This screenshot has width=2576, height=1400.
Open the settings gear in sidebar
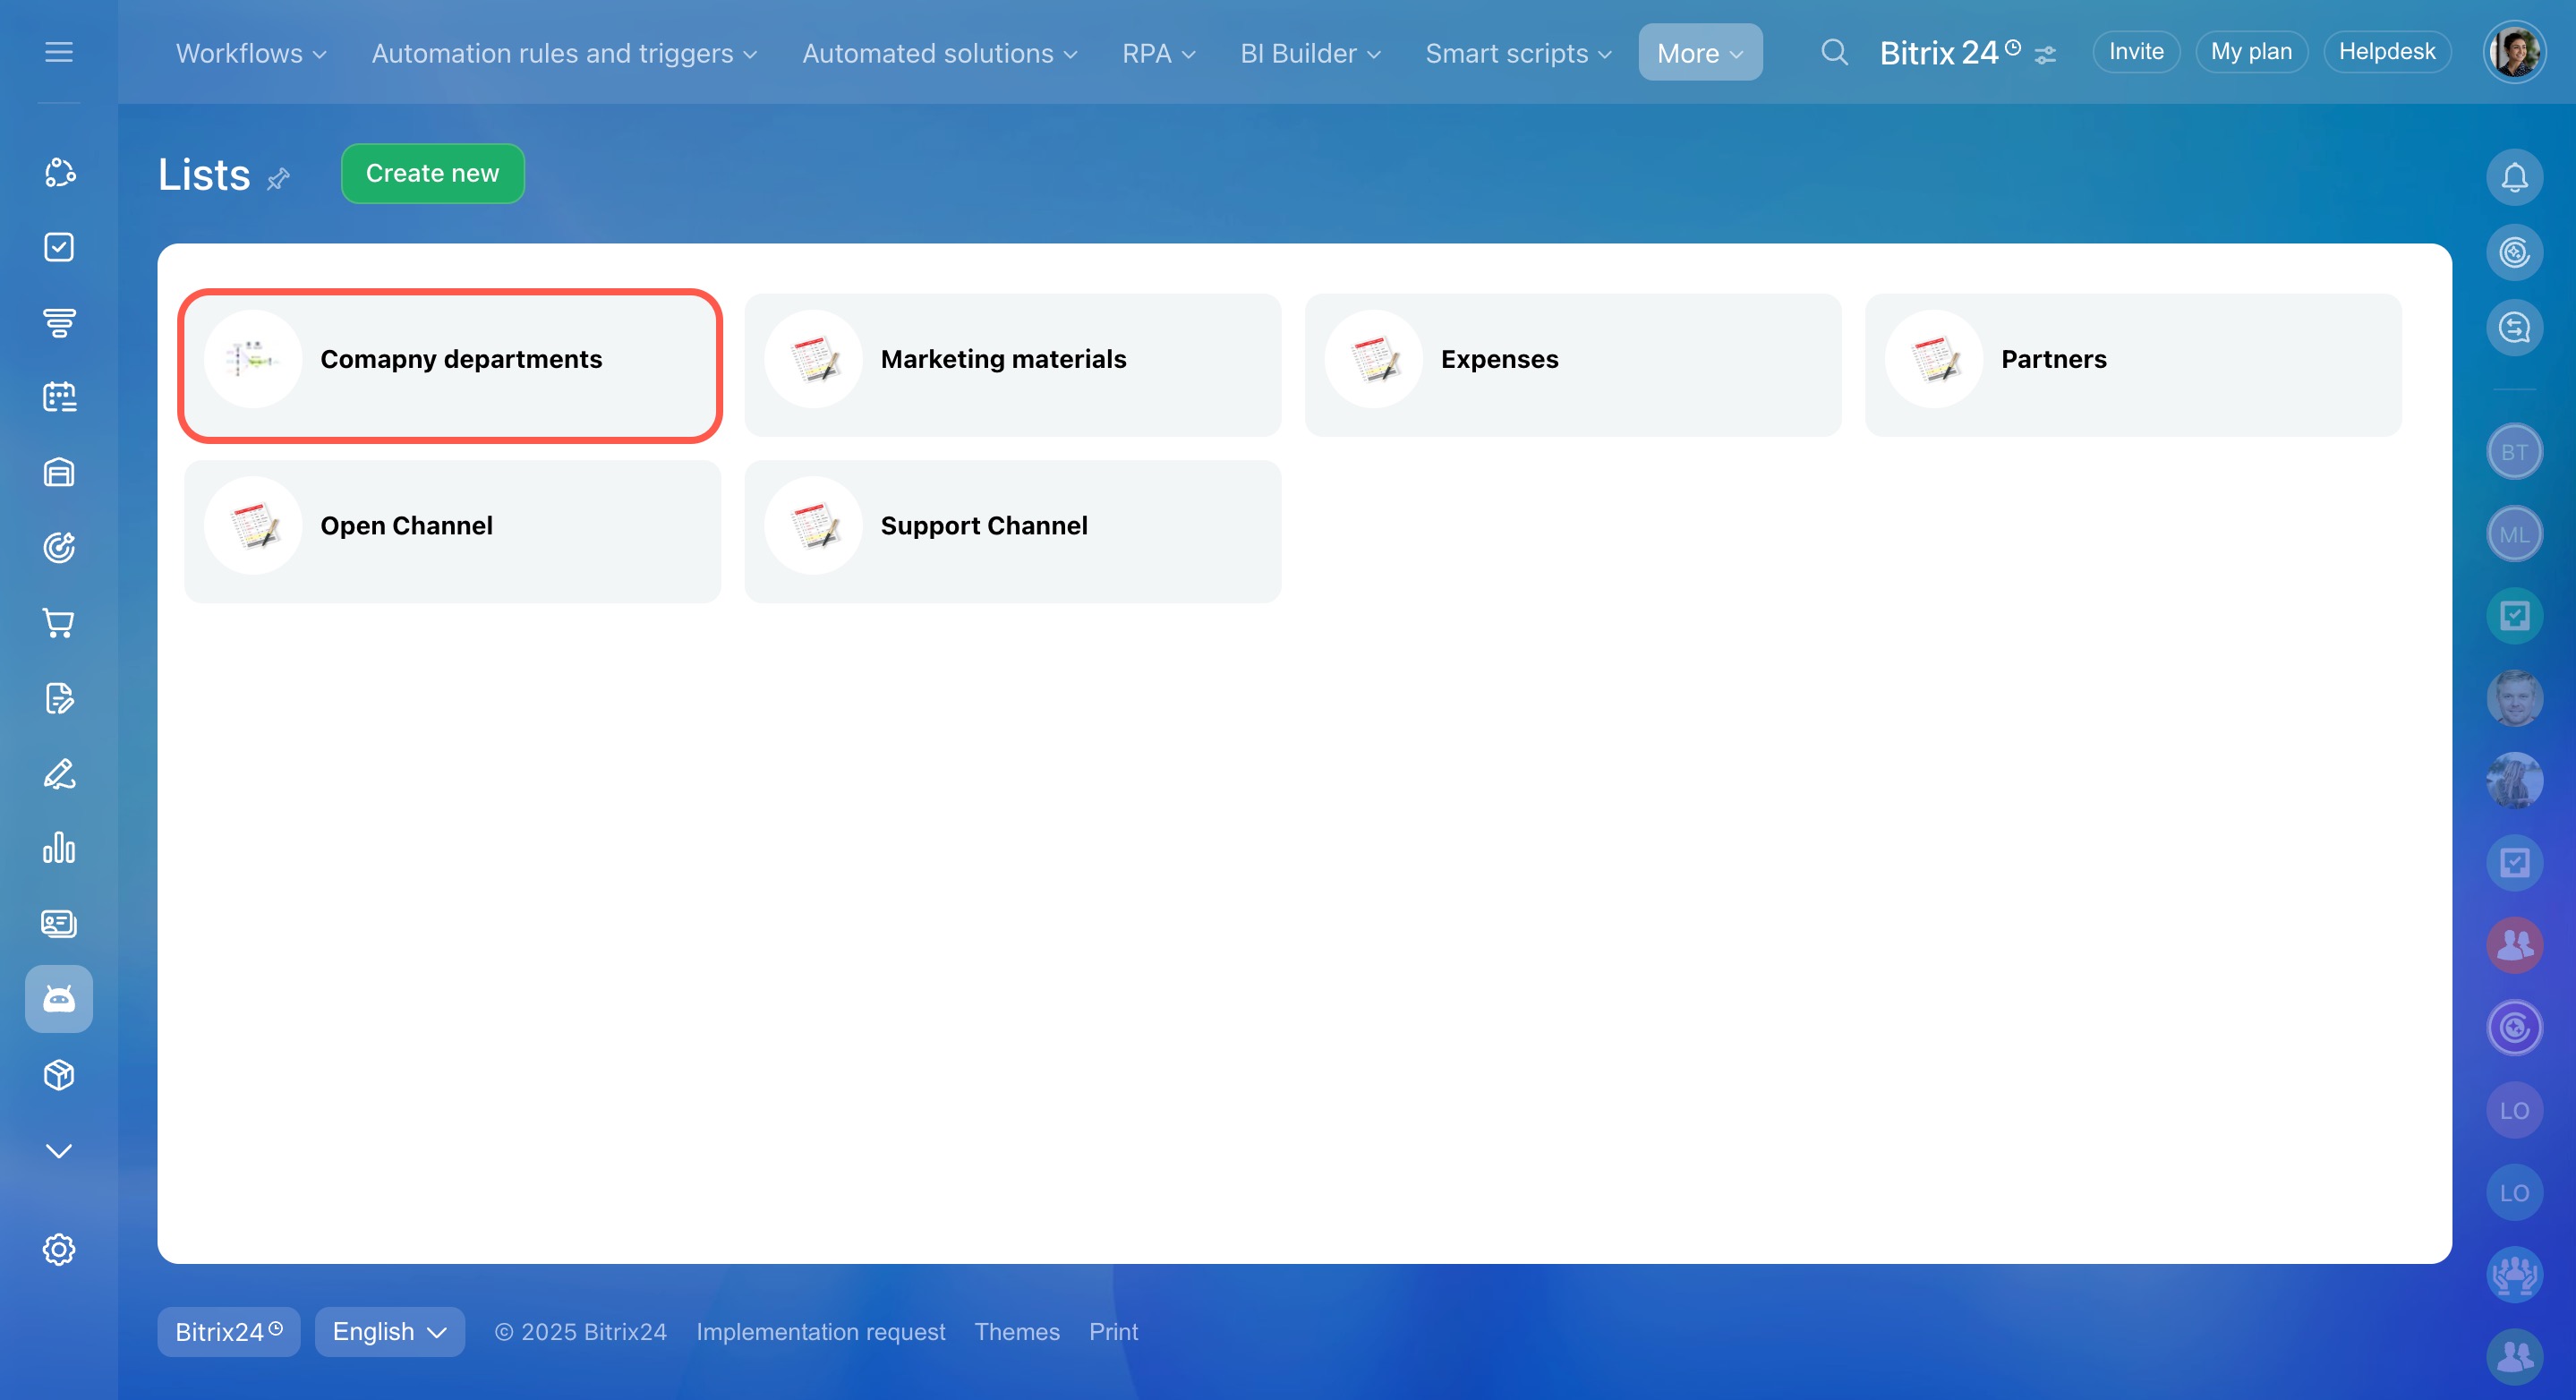click(59, 1249)
